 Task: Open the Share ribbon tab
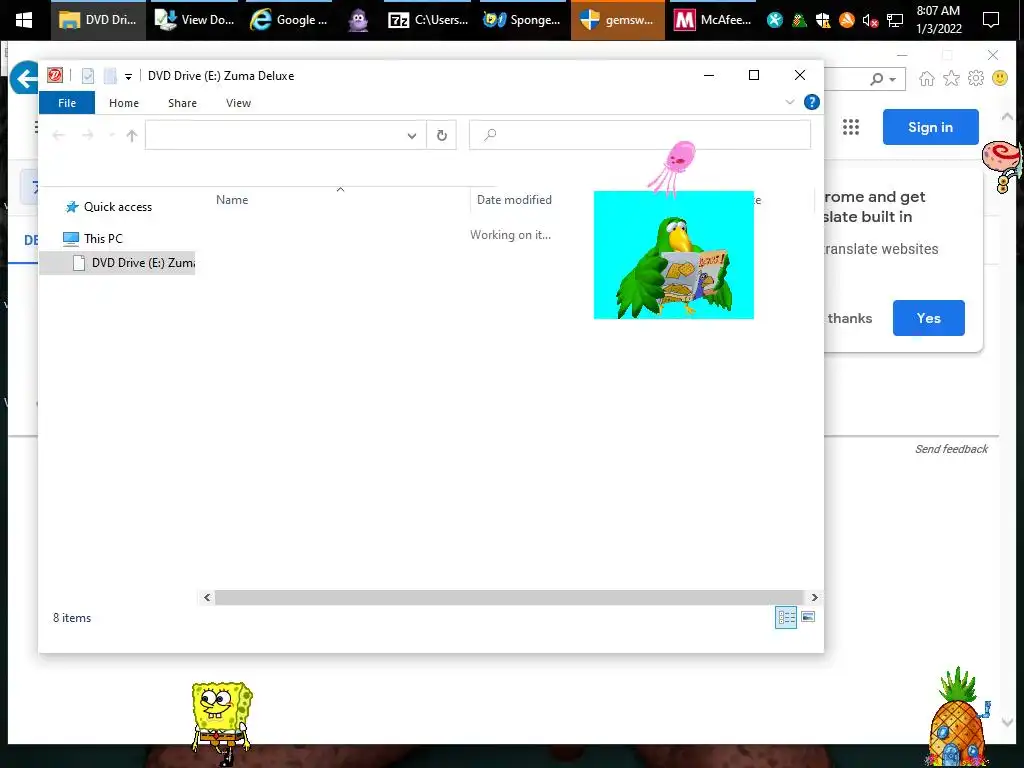pos(182,103)
